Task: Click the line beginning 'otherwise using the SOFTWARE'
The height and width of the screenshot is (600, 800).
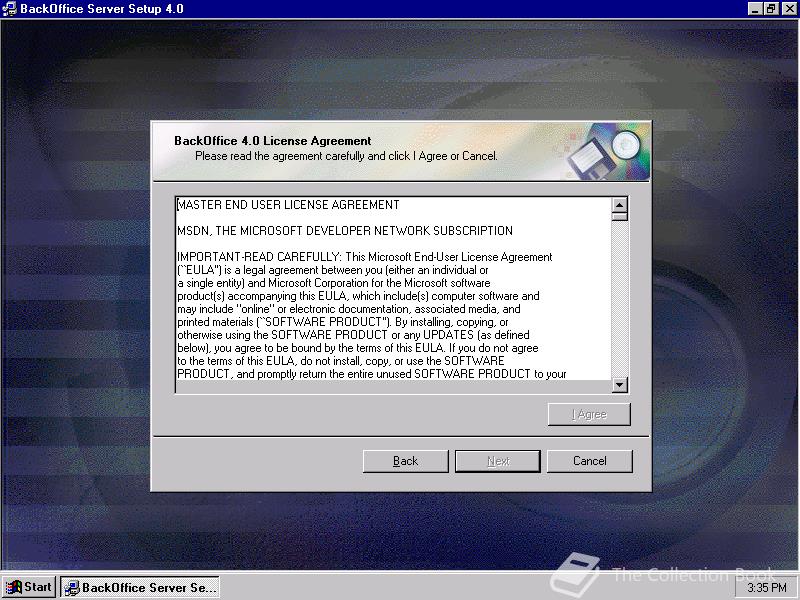Action: click(x=353, y=335)
